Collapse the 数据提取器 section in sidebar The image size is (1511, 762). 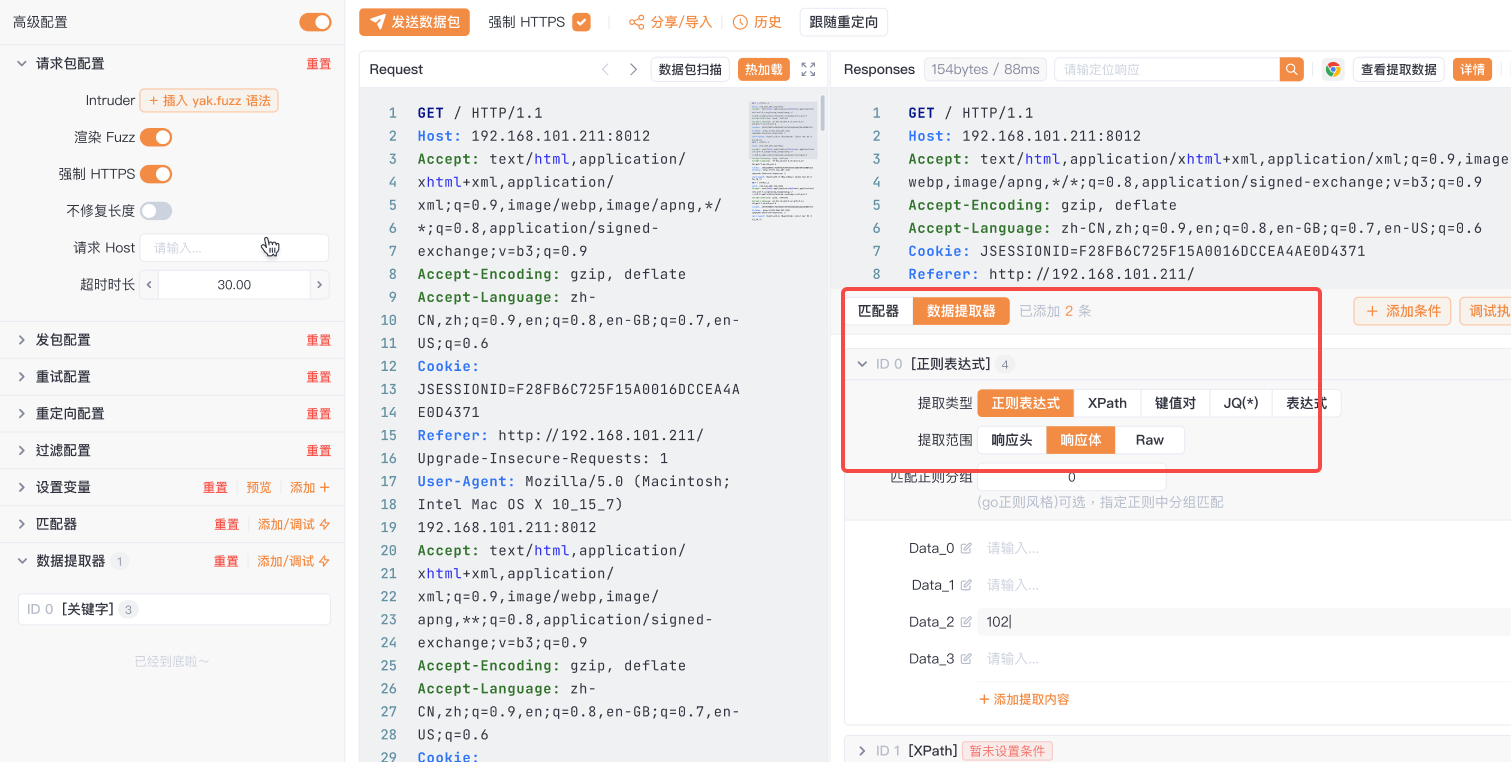point(22,561)
